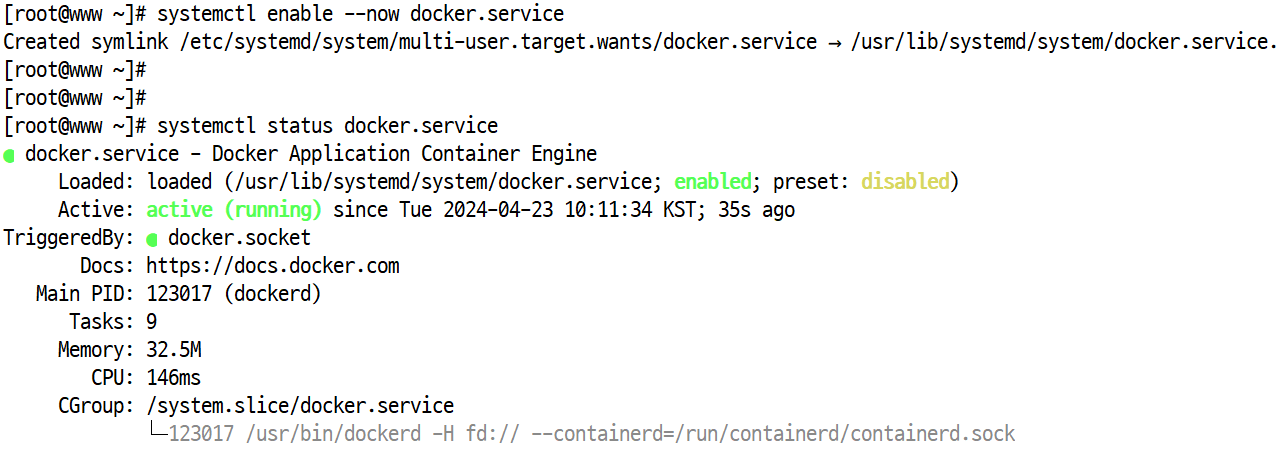Open the https://docs.docker.com link
Viewport: 1279px width, 456px height.
[273, 266]
